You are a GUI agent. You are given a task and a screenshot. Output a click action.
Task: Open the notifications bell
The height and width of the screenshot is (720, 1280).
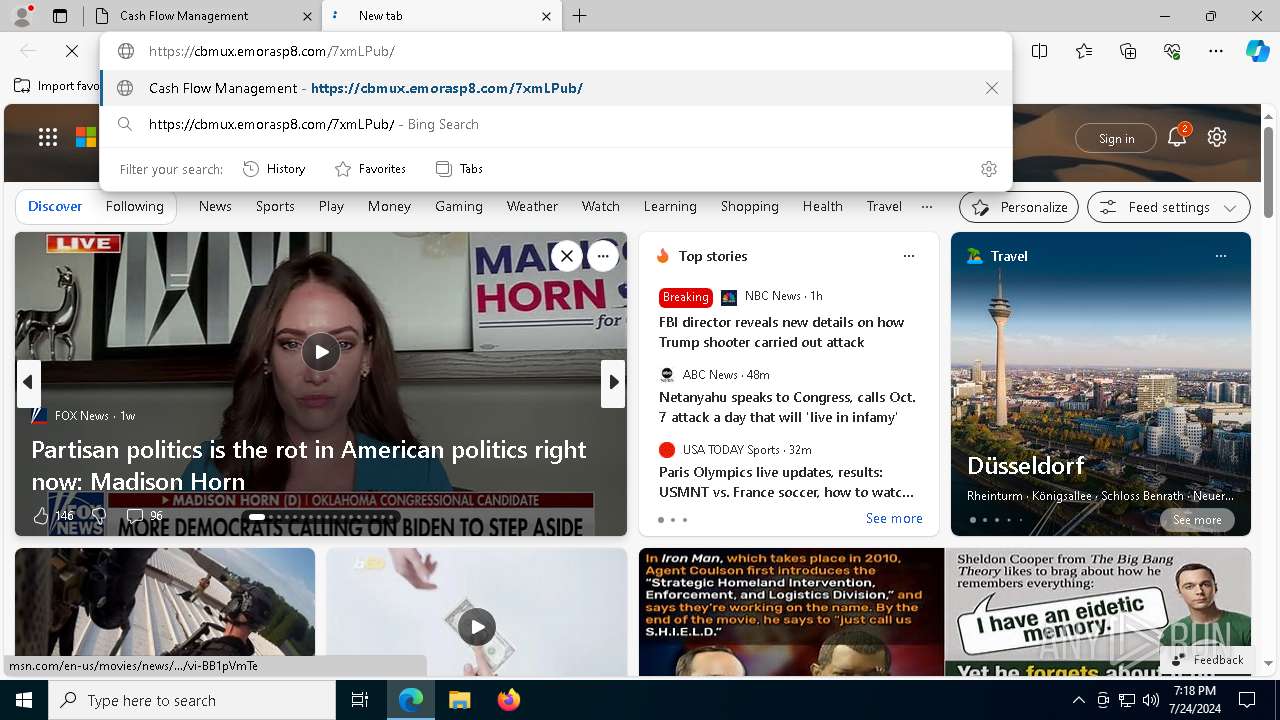(1177, 138)
